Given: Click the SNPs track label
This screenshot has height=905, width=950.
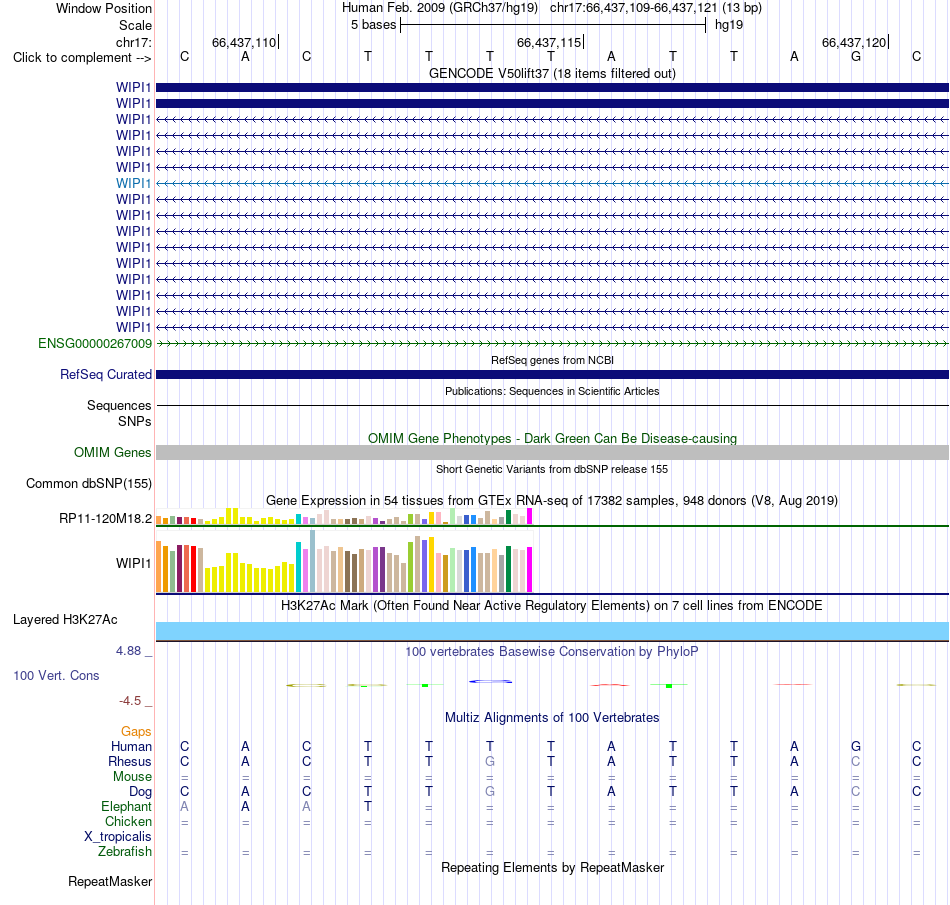Looking at the screenshot, I should click(x=135, y=421).
